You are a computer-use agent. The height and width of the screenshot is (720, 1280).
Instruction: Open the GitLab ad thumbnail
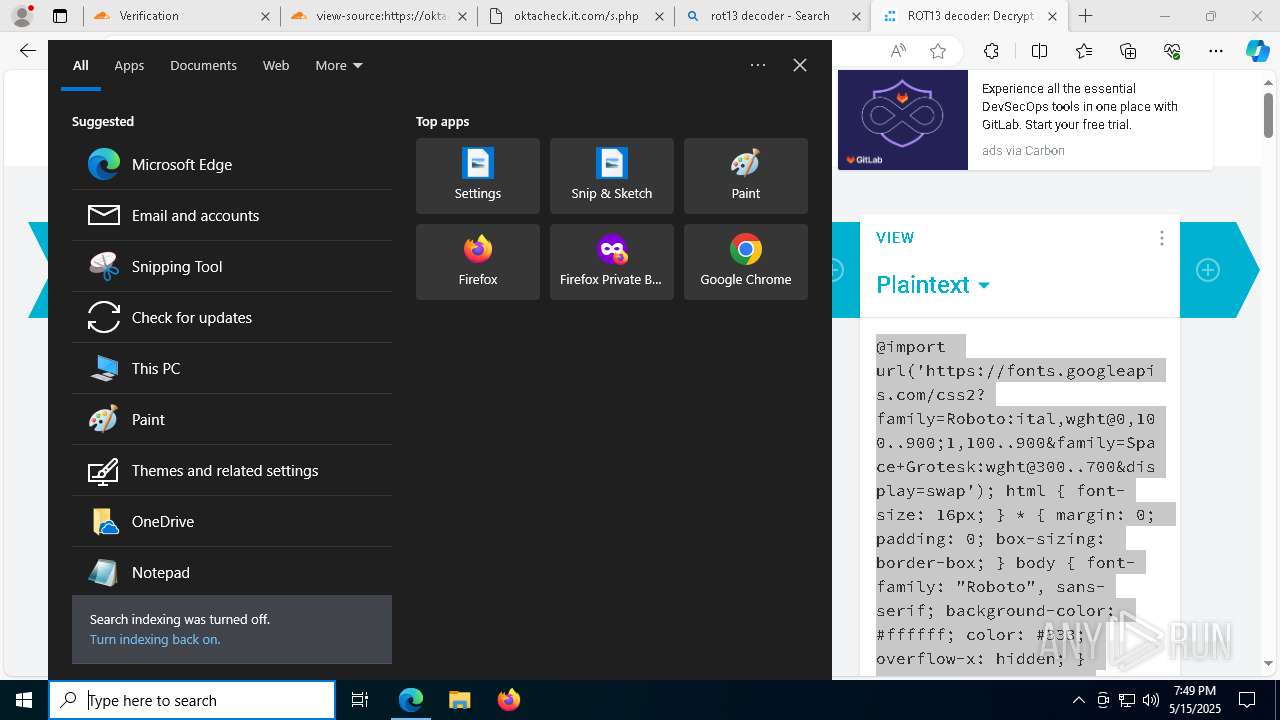(903, 119)
